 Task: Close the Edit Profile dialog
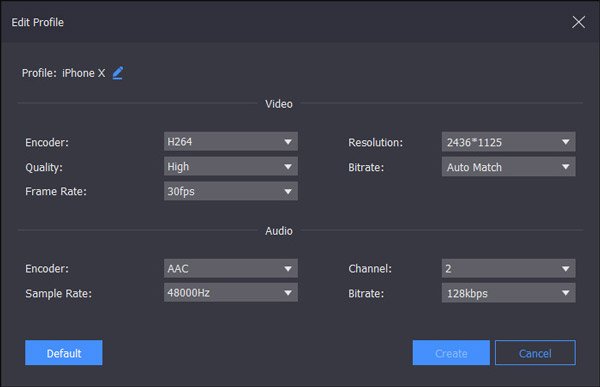[578, 22]
